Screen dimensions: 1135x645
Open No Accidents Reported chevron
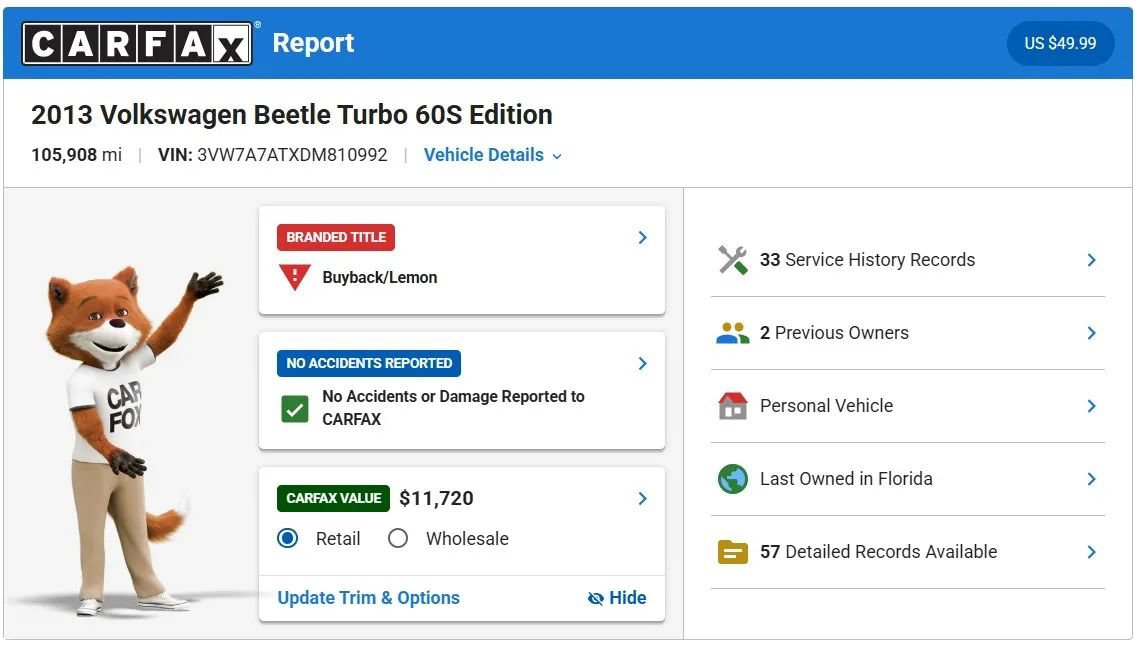click(x=642, y=363)
